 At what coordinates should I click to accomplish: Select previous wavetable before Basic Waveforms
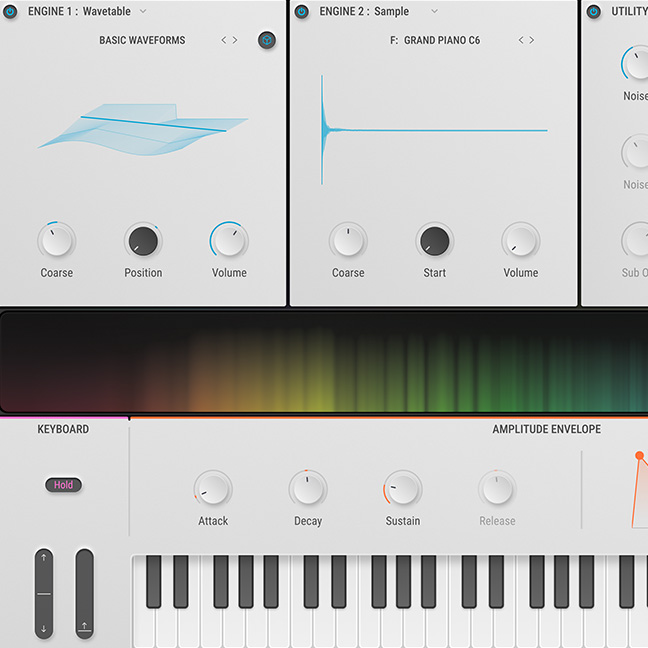click(223, 40)
